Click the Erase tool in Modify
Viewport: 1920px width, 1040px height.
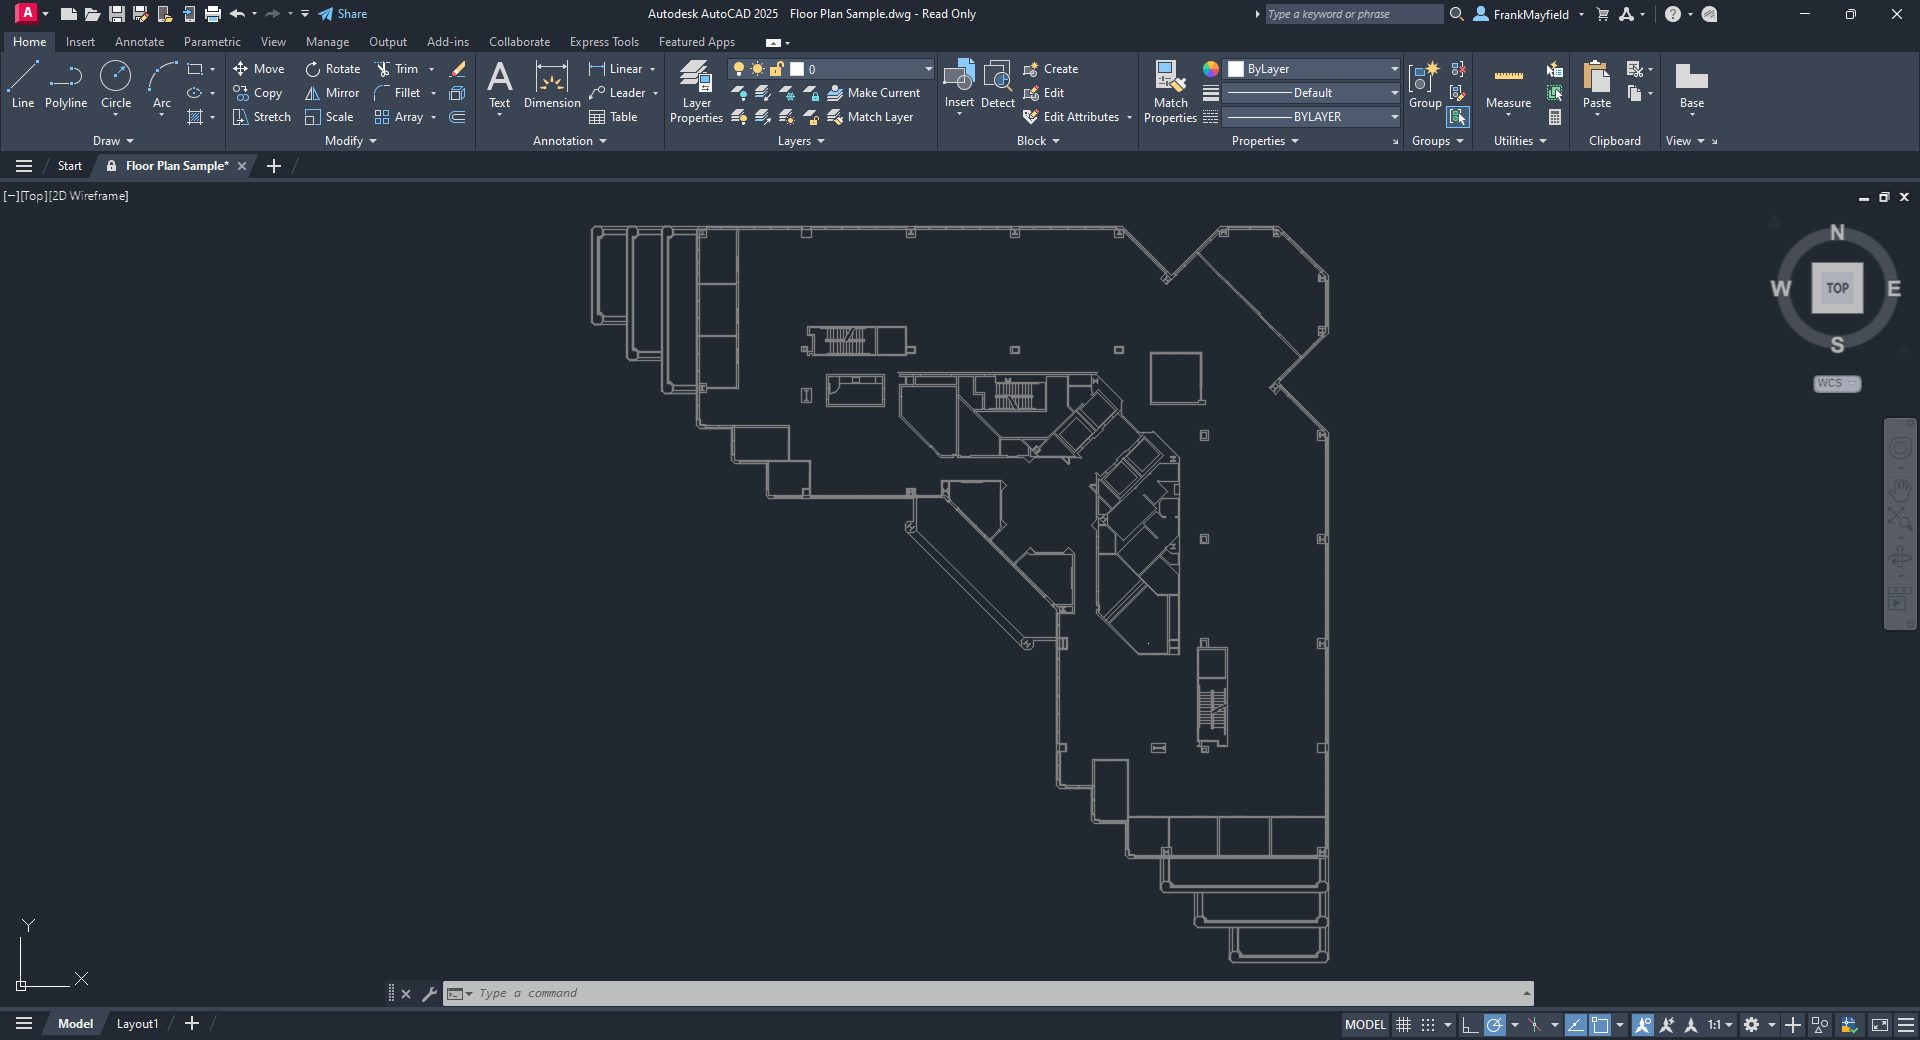pyautogui.click(x=458, y=69)
